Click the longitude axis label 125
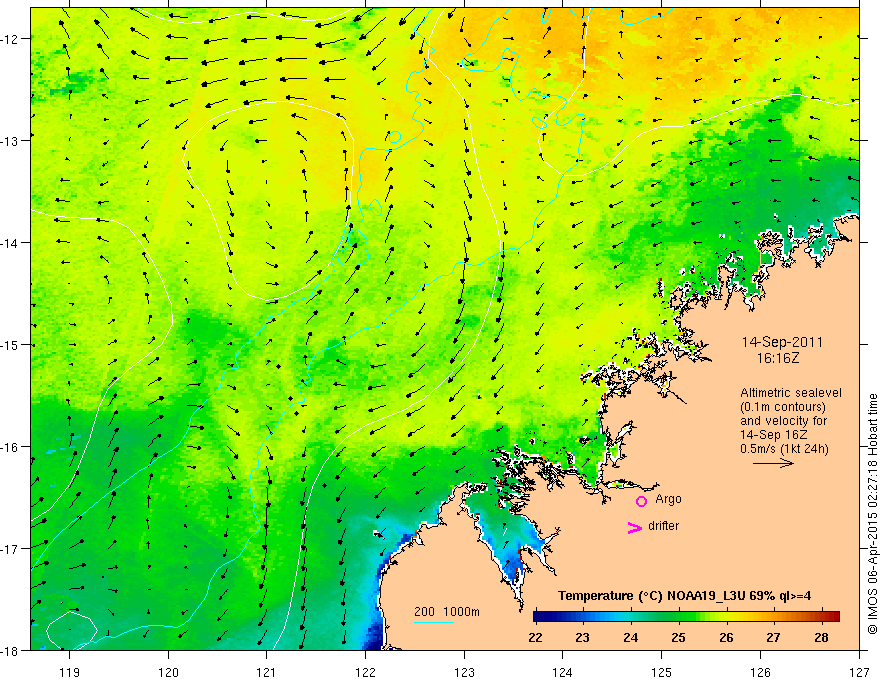Screen dimensions: 880x680 click(662, 672)
